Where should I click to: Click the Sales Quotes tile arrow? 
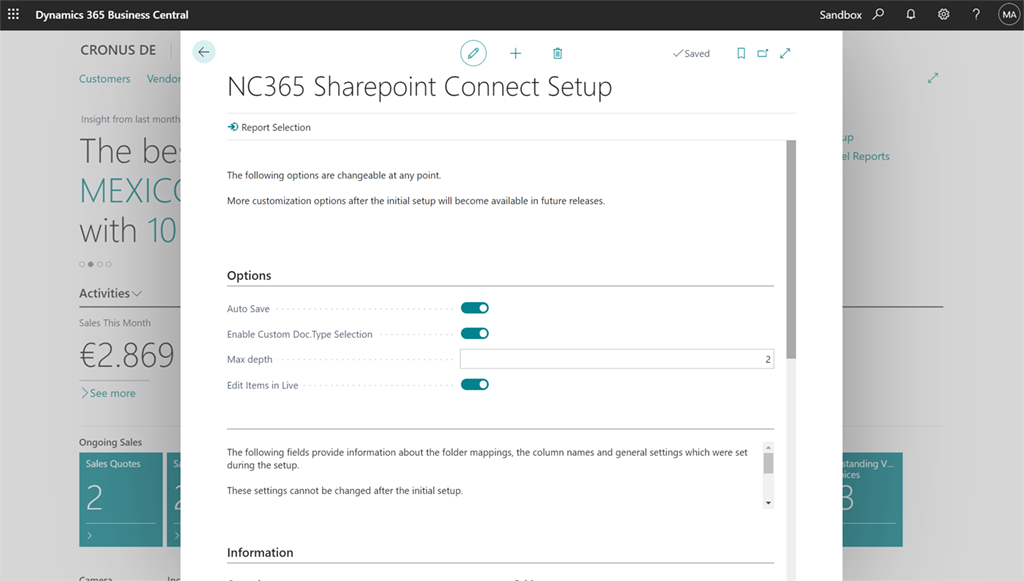coord(89,535)
